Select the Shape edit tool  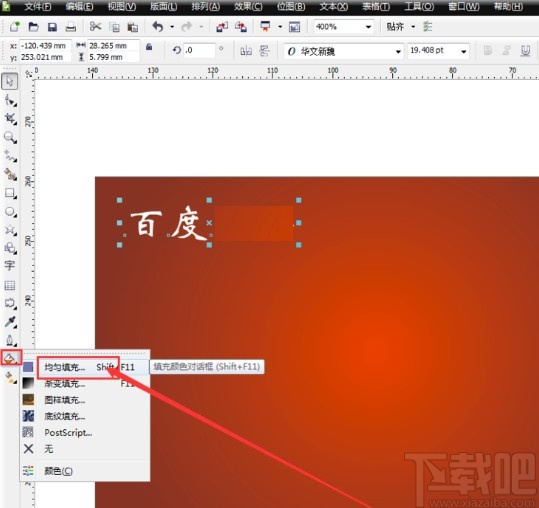tap(10, 100)
